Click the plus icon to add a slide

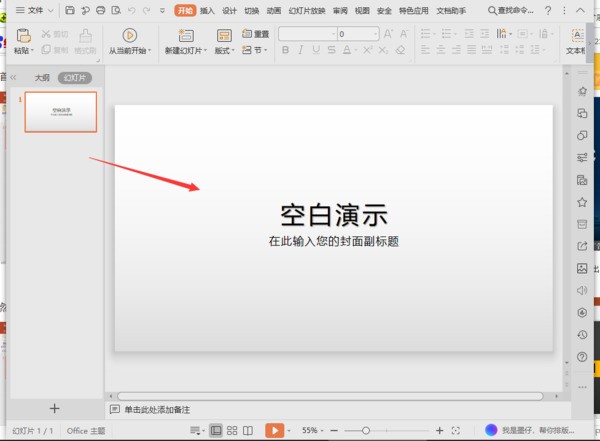pos(55,408)
